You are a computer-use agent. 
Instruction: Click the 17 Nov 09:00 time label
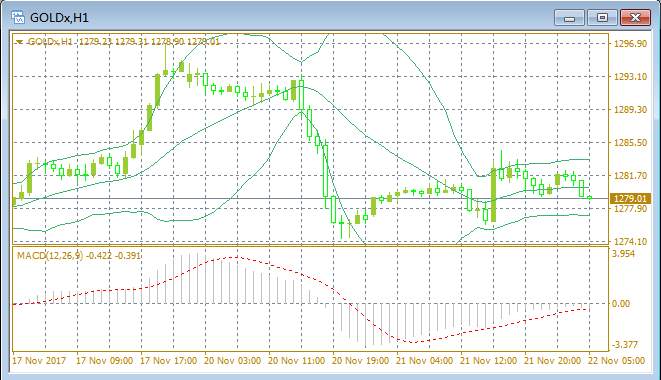pyautogui.click(x=104, y=361)
